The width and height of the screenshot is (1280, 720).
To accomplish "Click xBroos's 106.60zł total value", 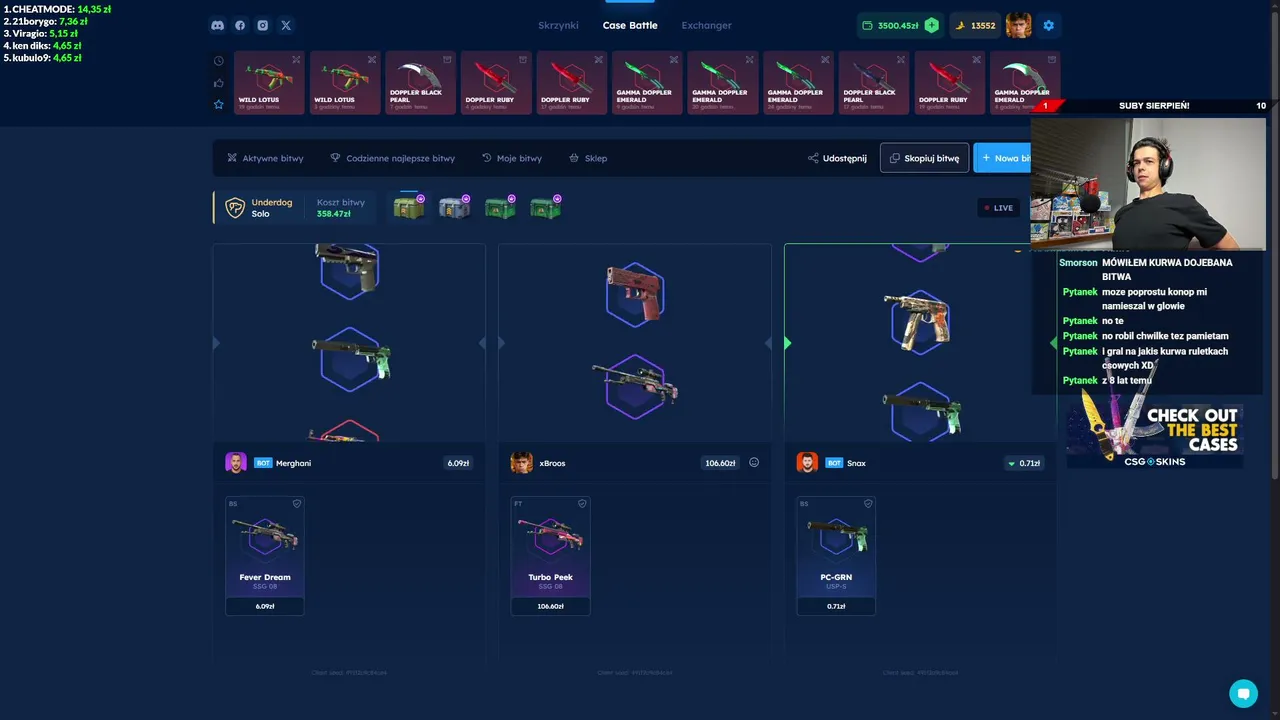I will [720, 463].
